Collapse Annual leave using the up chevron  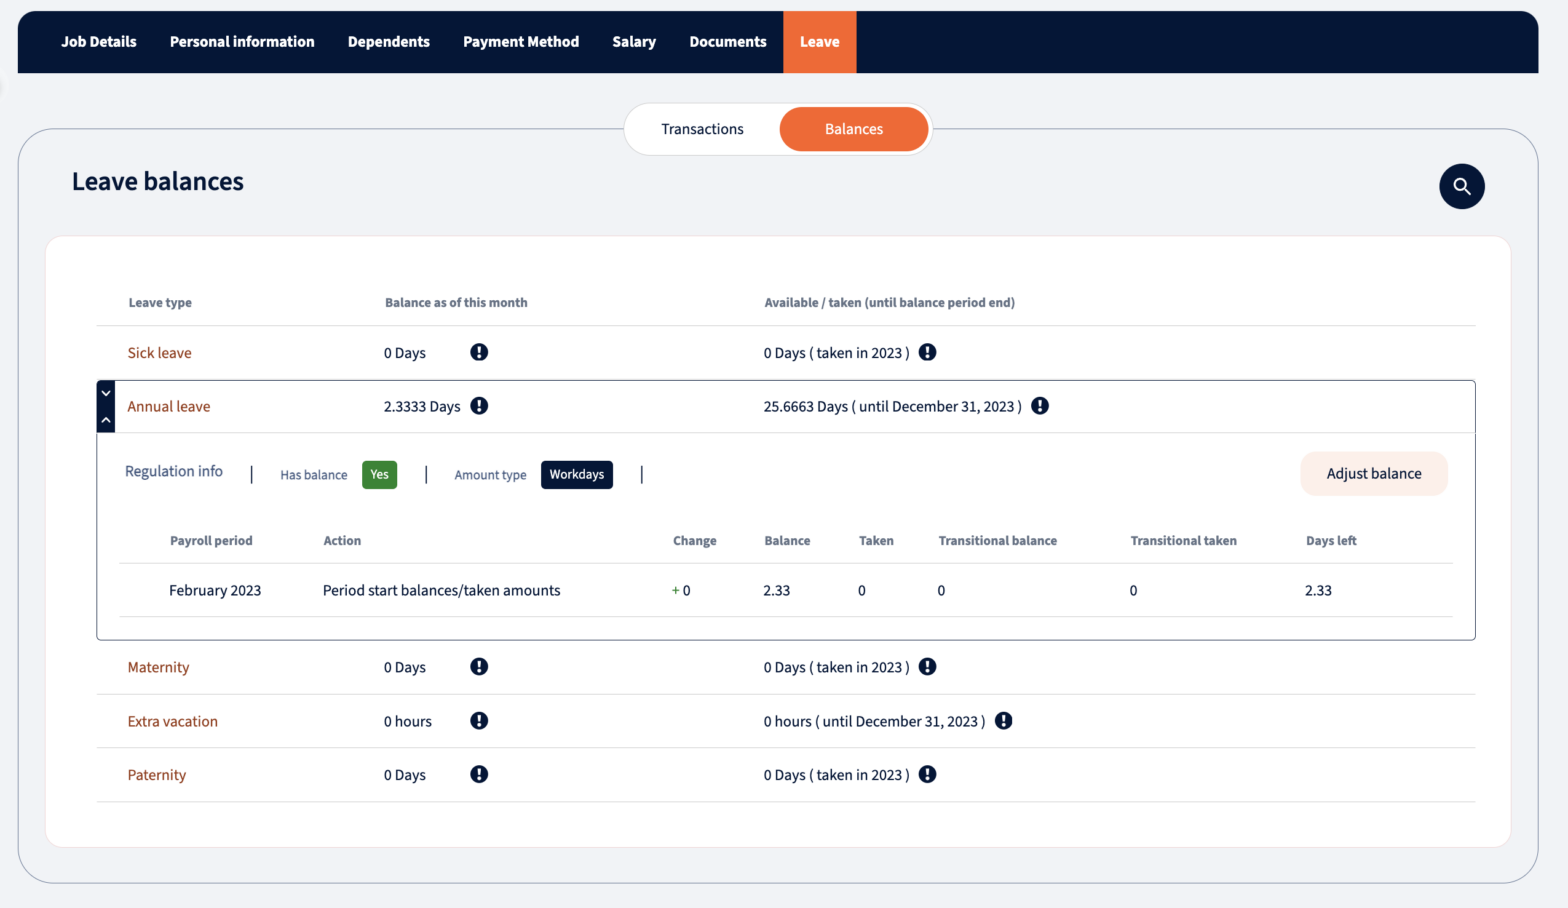106,420
